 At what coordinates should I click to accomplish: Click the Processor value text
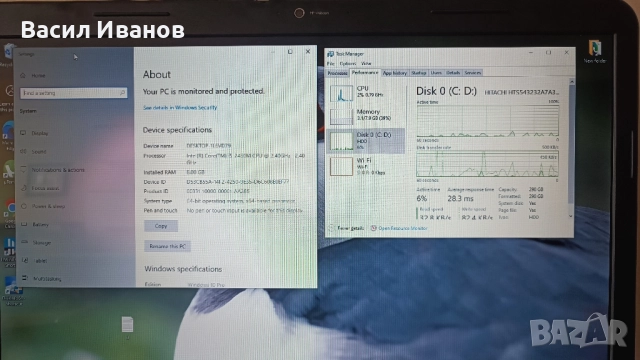point(246,159)
